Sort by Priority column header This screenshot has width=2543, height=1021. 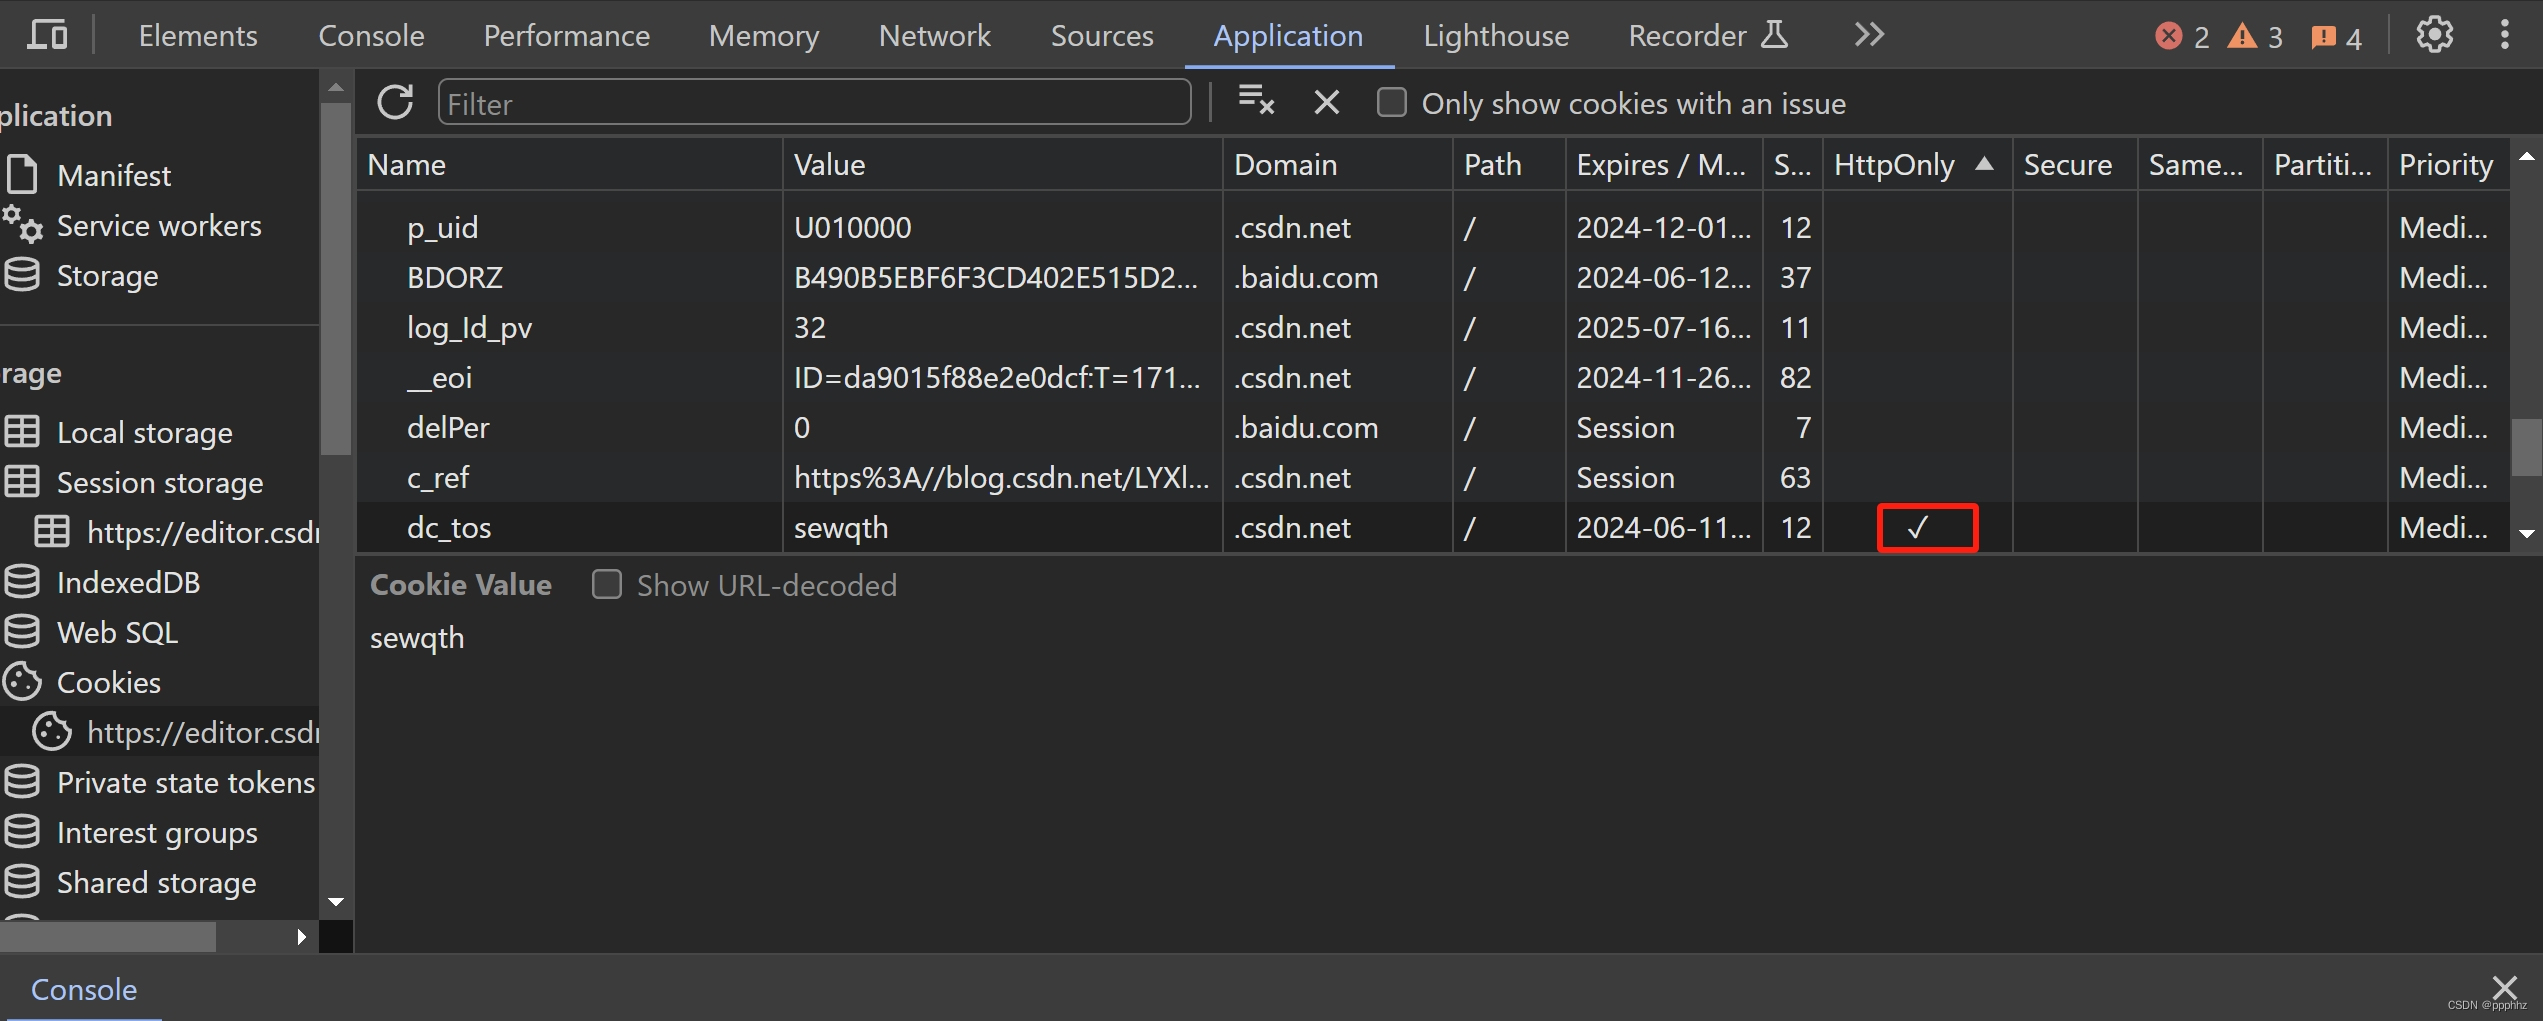(2448, 165)
